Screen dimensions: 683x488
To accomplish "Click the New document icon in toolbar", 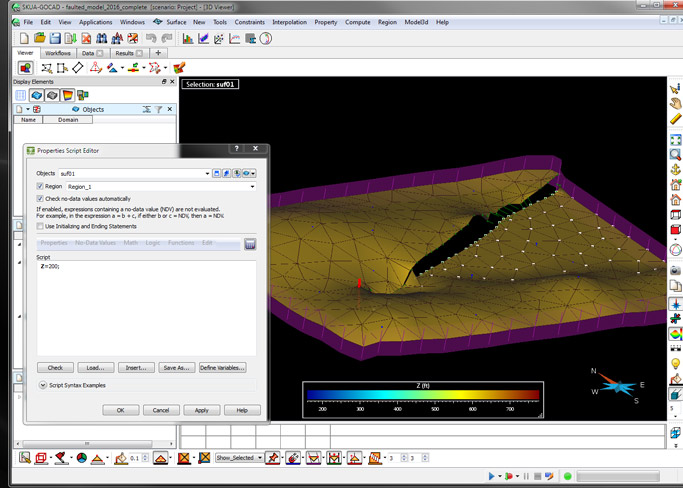I will [x=25, y=38].
